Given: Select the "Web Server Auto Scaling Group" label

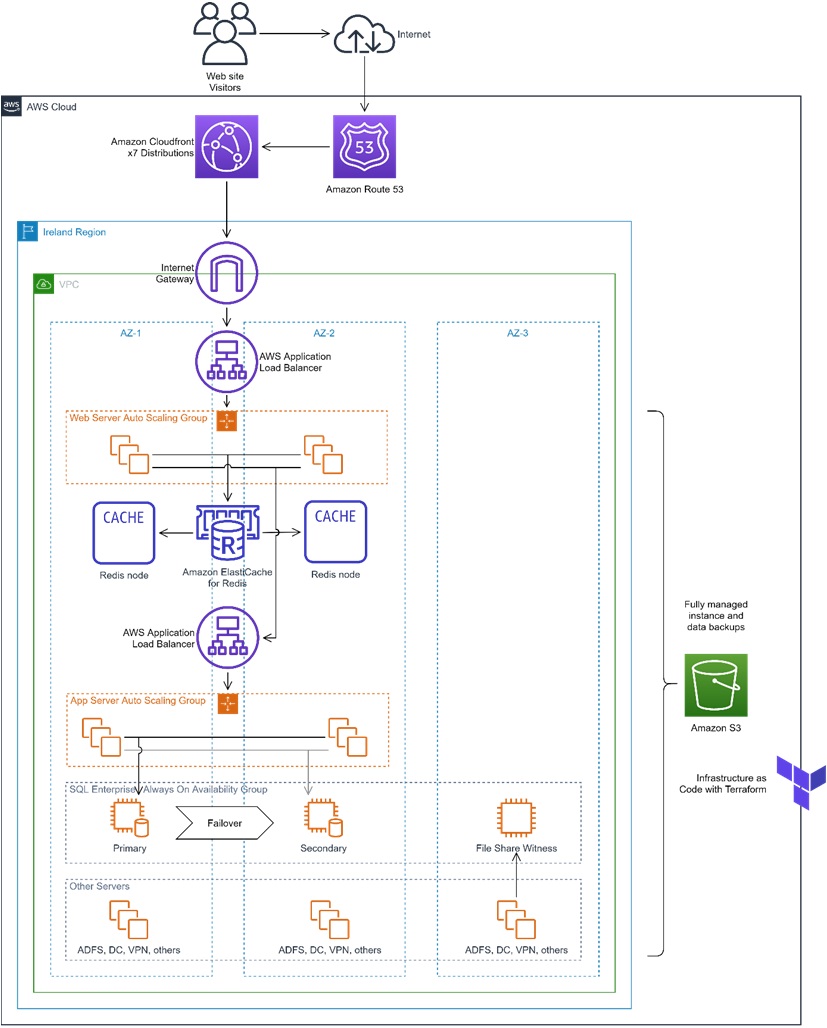Looking at the screenshot, I should pyautogui.click(x=138, y=418).
